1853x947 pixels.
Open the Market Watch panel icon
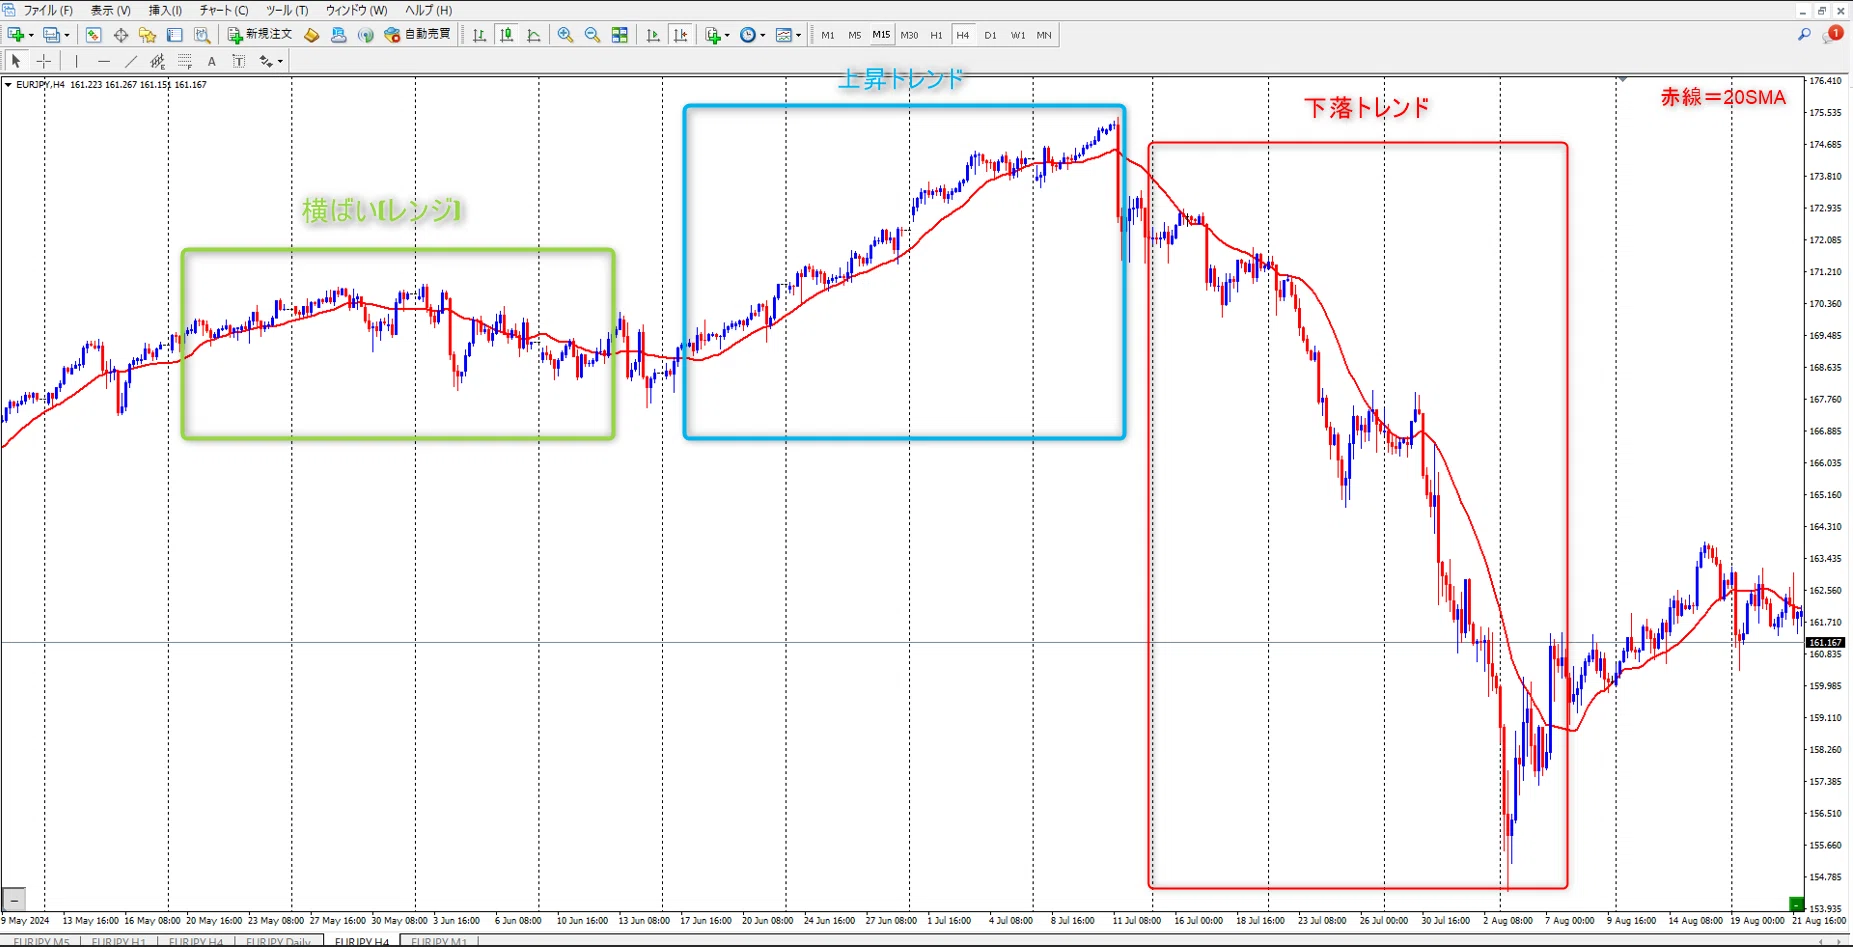(93, 35)
